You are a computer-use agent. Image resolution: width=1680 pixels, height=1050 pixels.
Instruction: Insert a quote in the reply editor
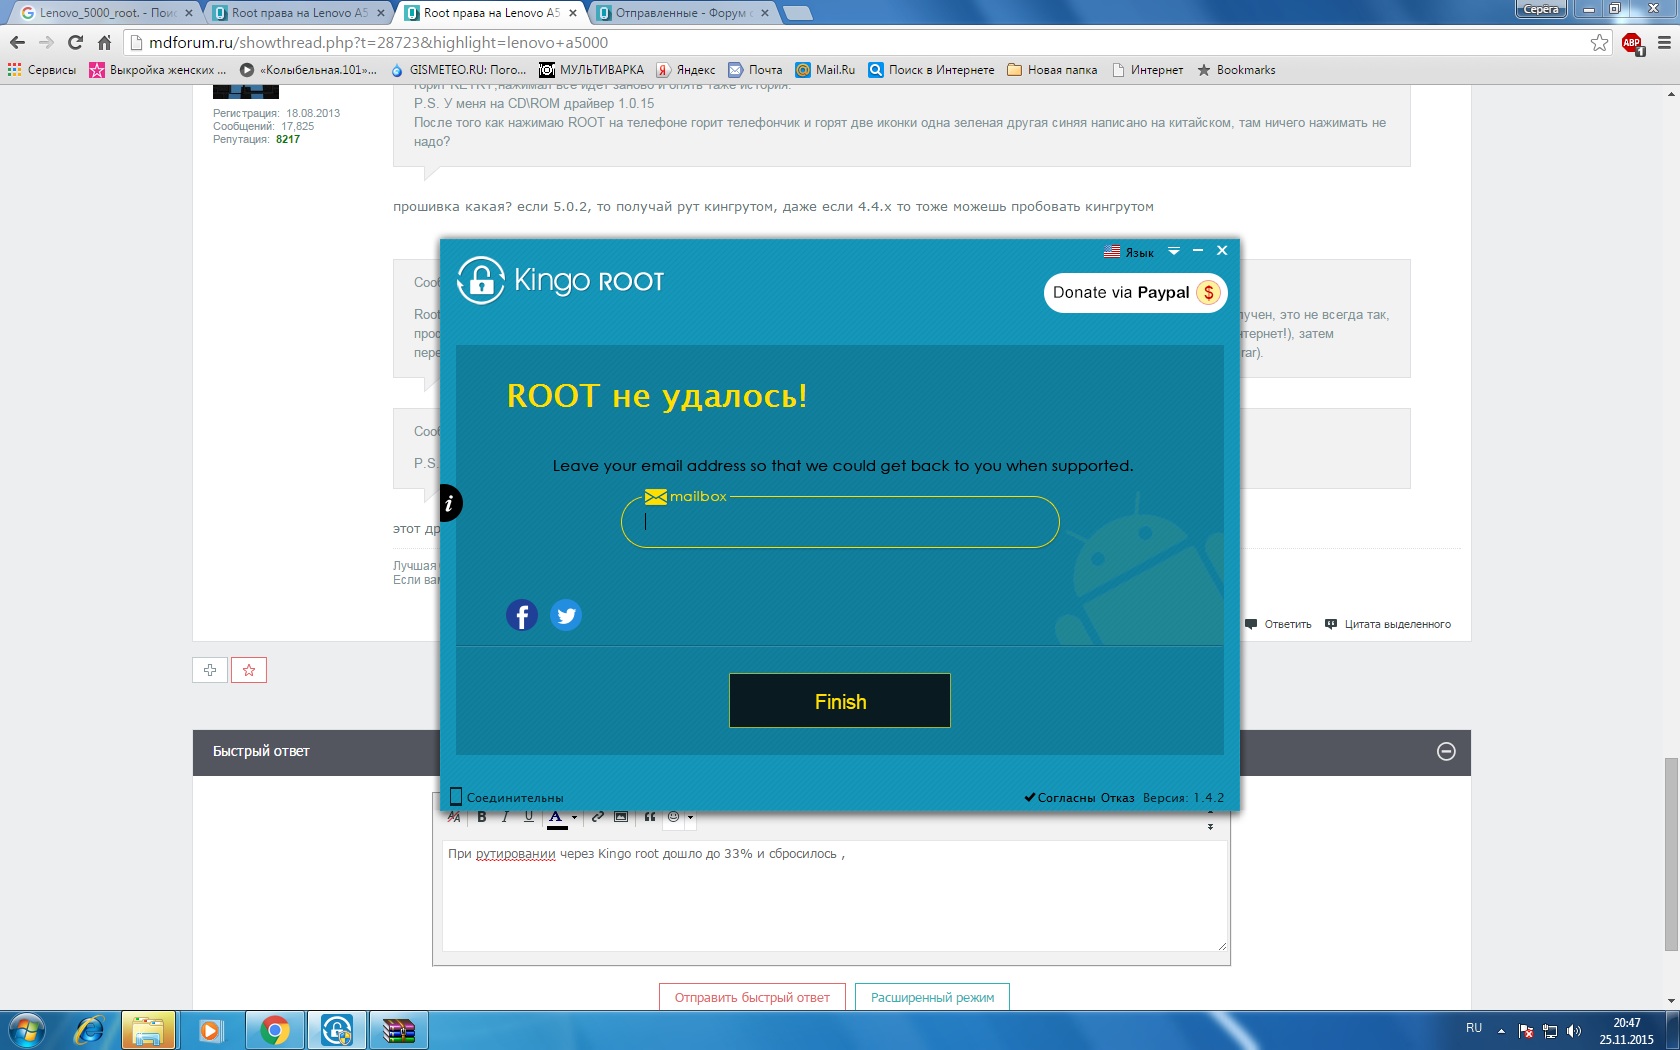[650, 817]
